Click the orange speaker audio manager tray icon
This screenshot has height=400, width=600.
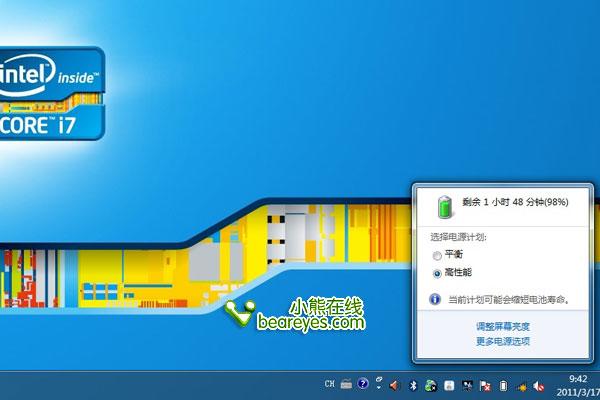point(395,385)
